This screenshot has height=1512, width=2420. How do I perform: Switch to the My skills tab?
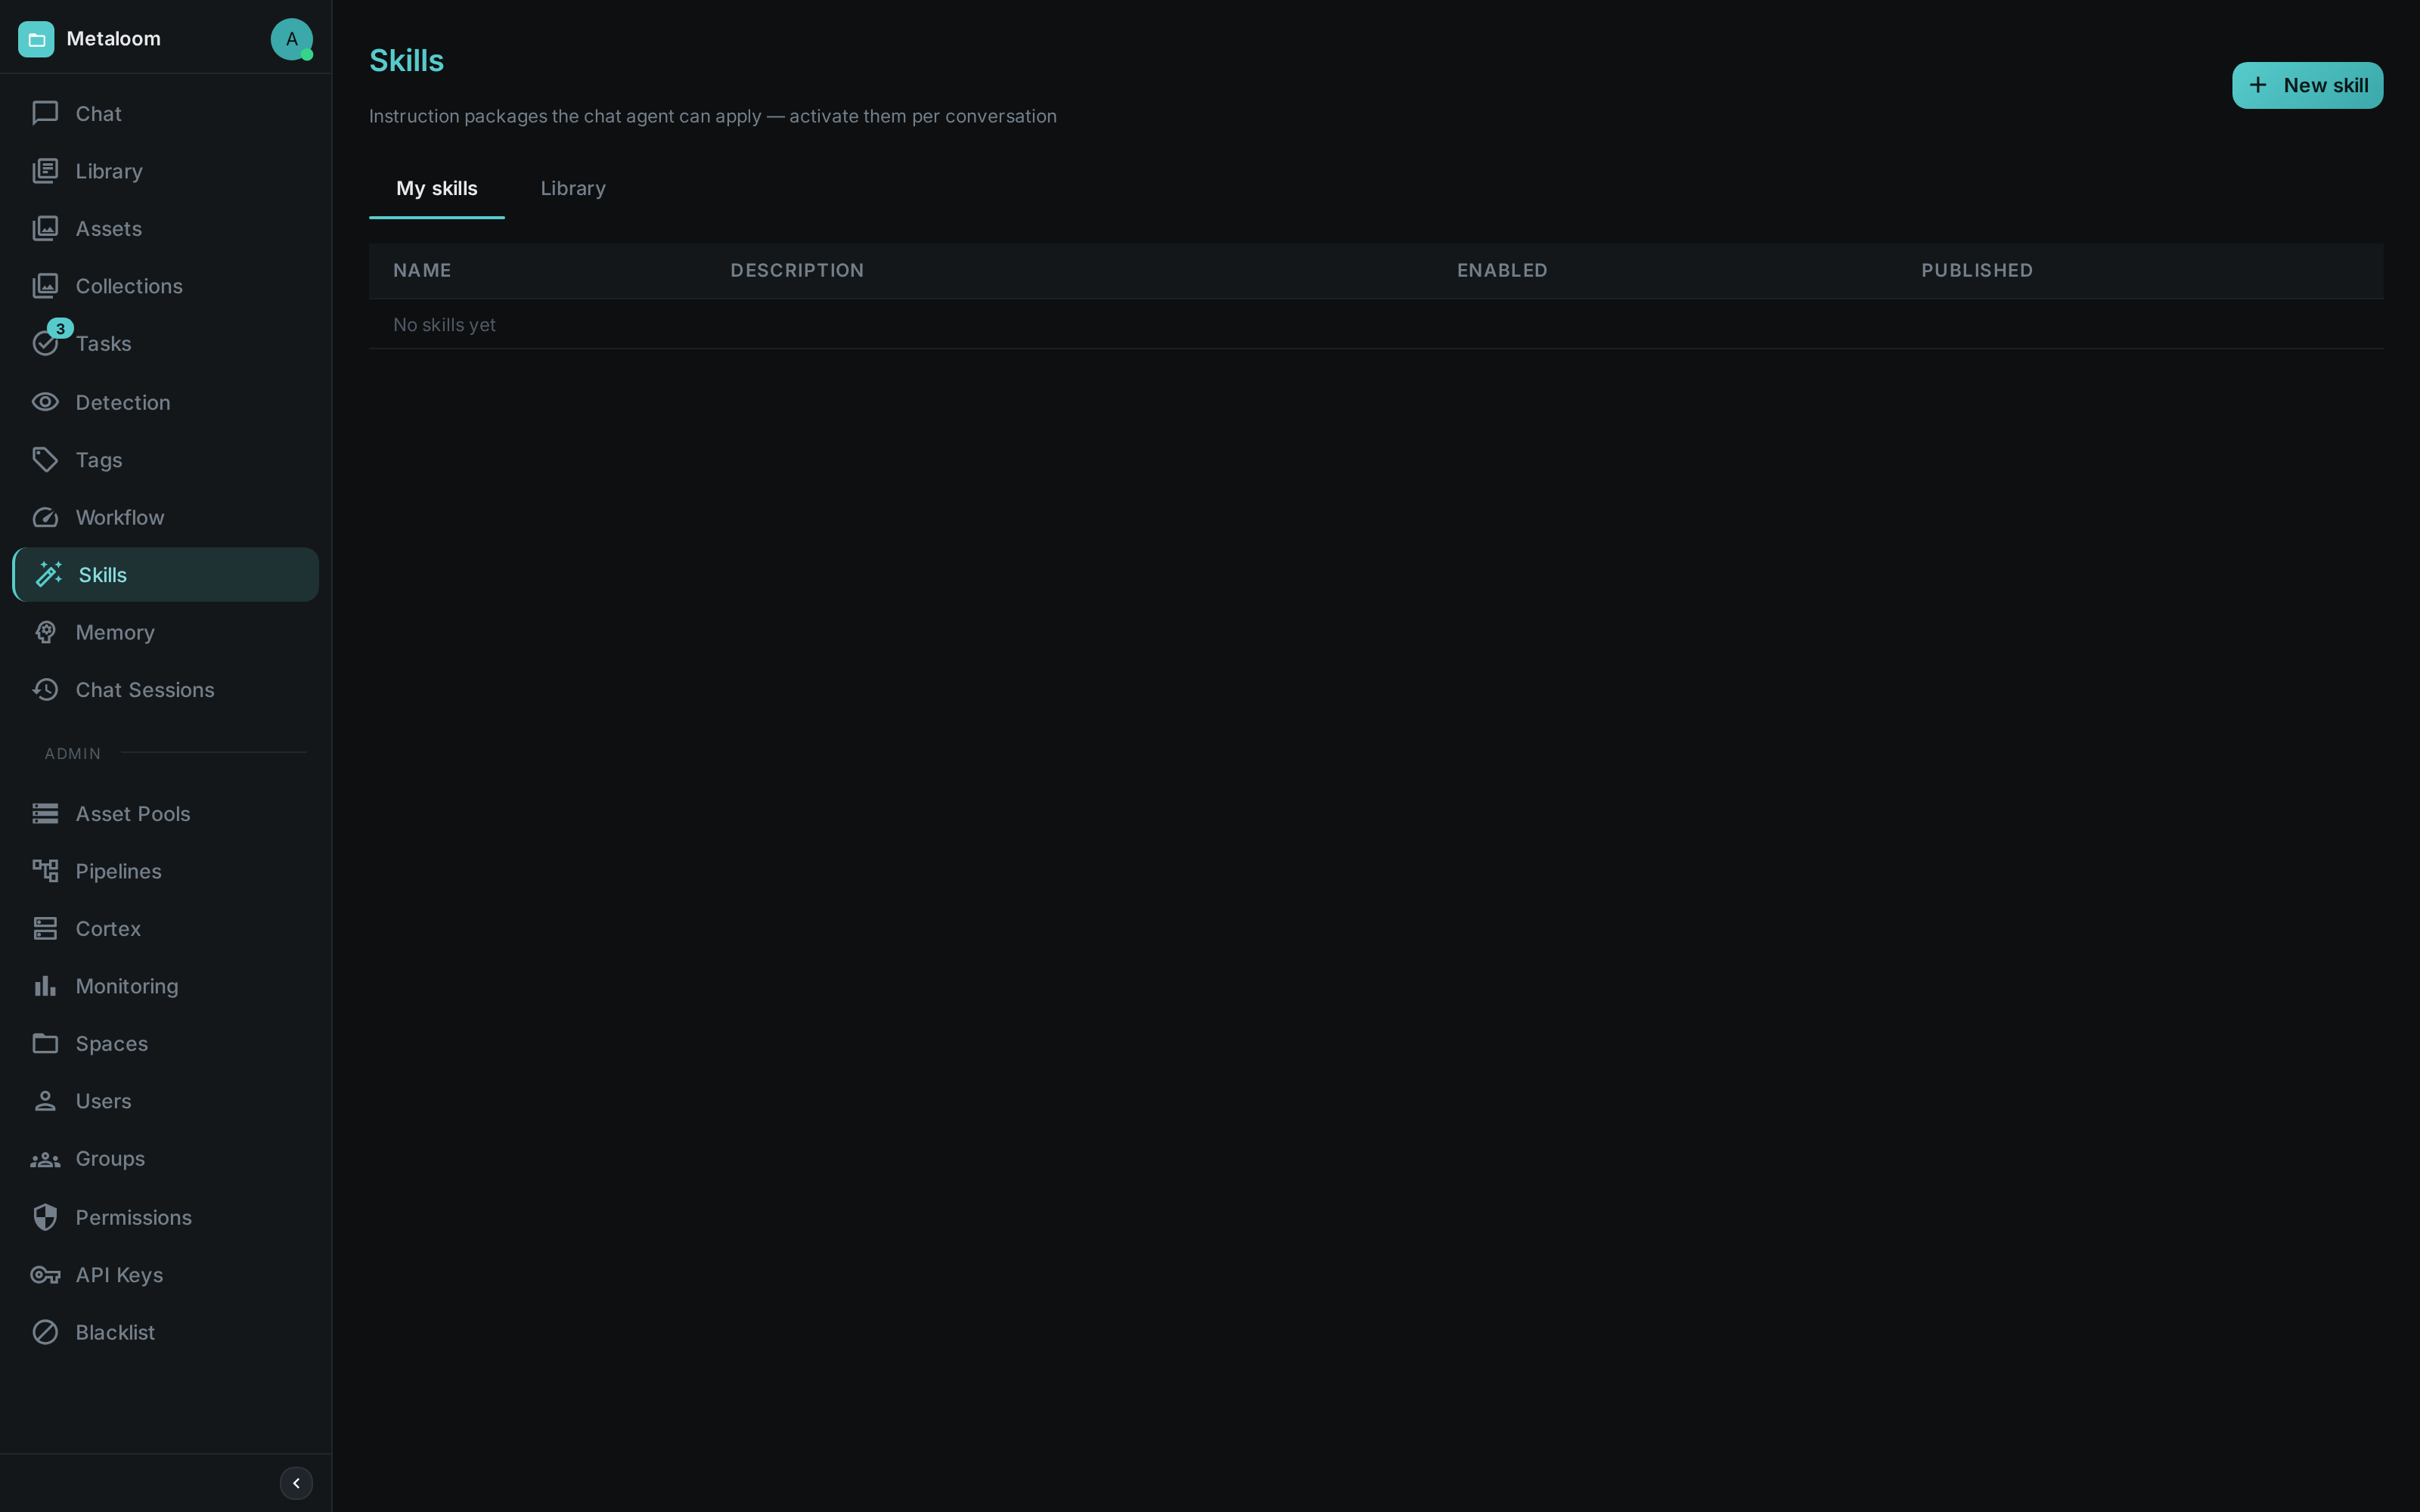click(x=437, y=189)
